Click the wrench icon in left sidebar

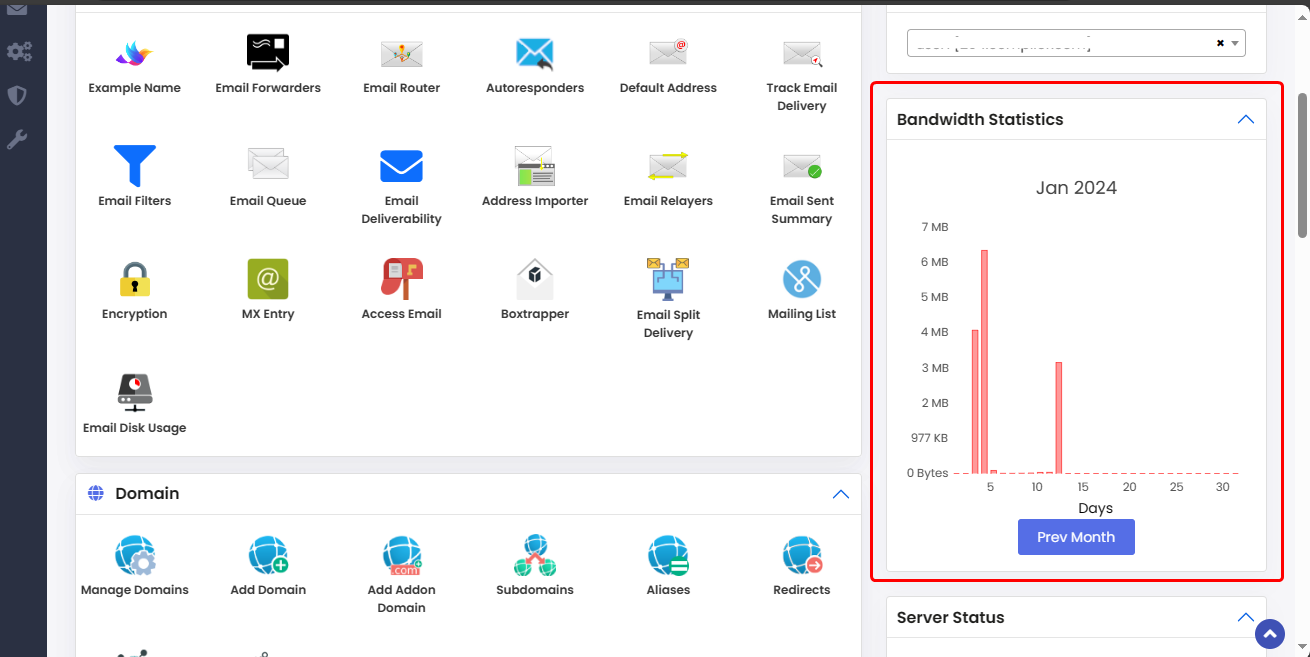click(x=17, y=140)
